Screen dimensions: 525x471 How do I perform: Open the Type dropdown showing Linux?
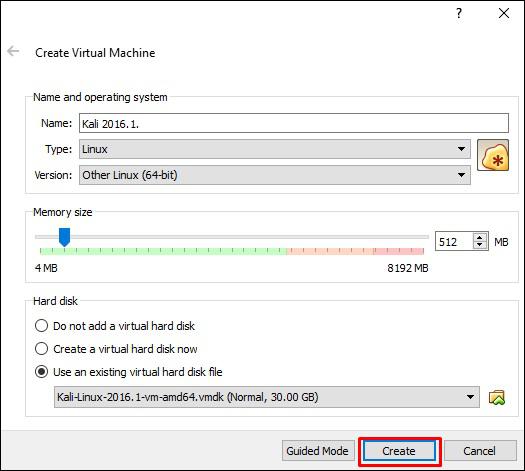[x=275, y=149]
